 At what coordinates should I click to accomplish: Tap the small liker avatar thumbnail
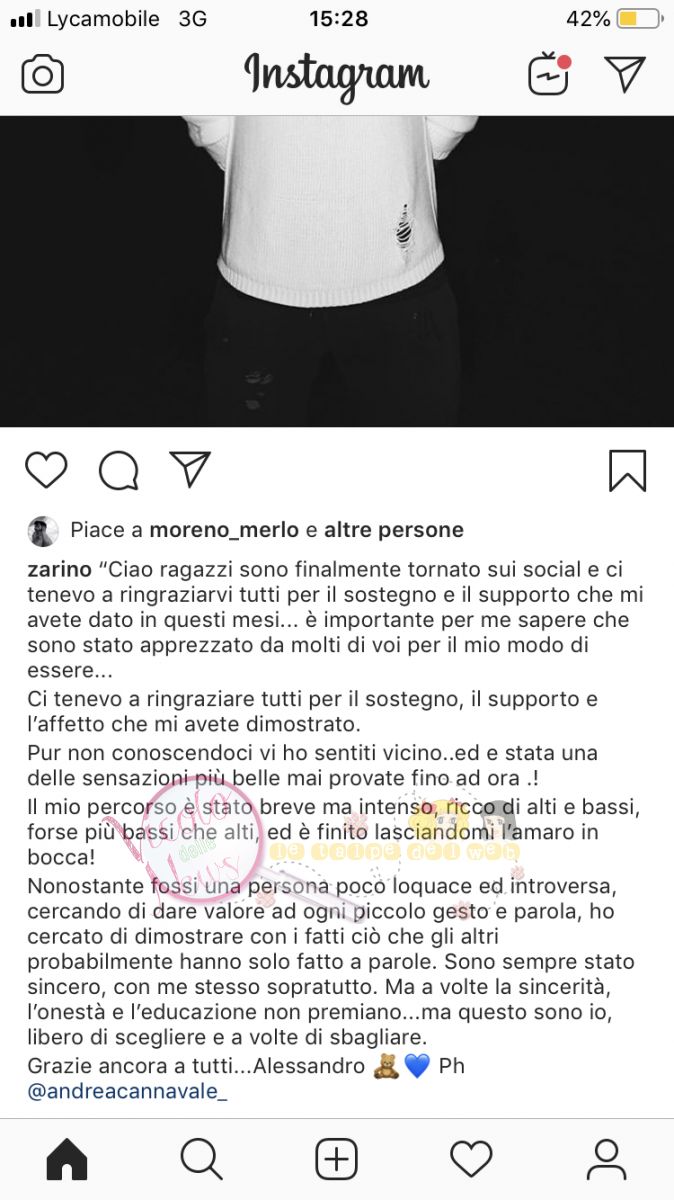[x=42, y=531]
